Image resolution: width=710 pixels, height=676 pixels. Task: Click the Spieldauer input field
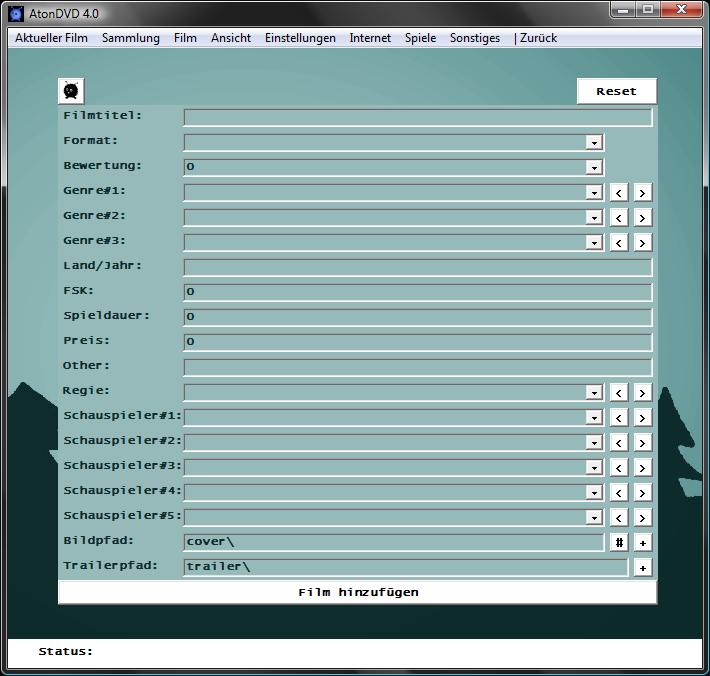[x=417, y=317]
